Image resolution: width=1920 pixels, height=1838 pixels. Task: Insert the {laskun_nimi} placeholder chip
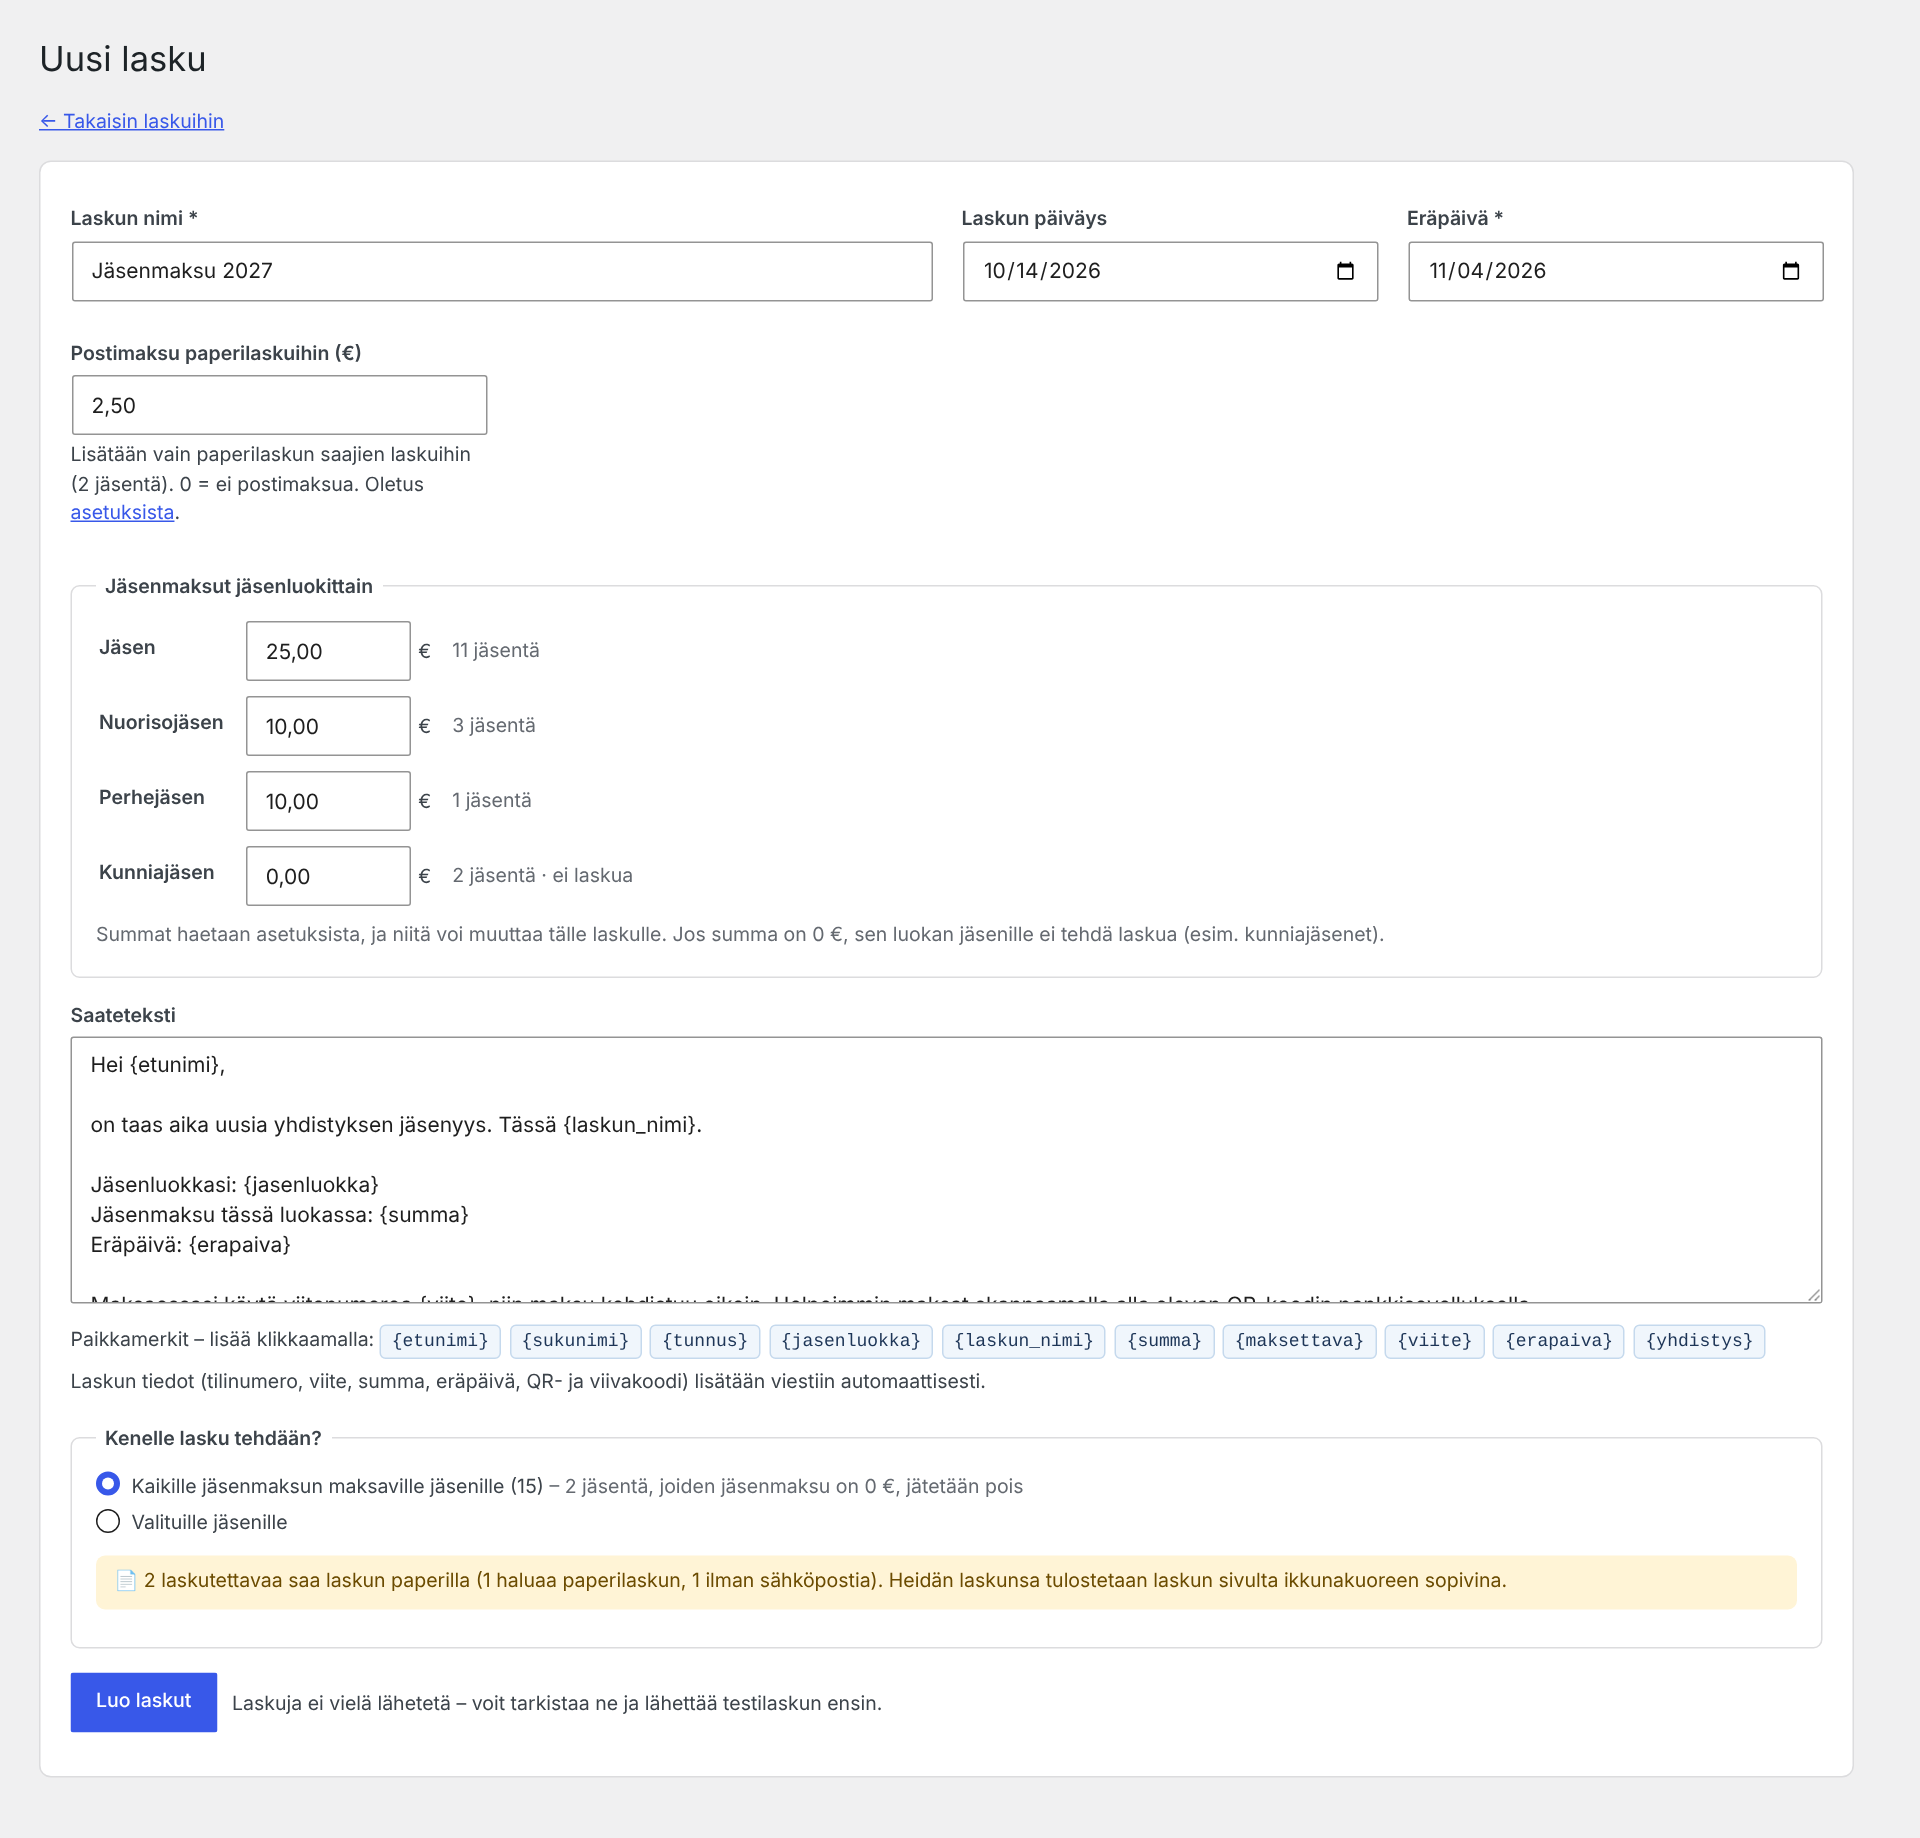pos(1023,1341)
